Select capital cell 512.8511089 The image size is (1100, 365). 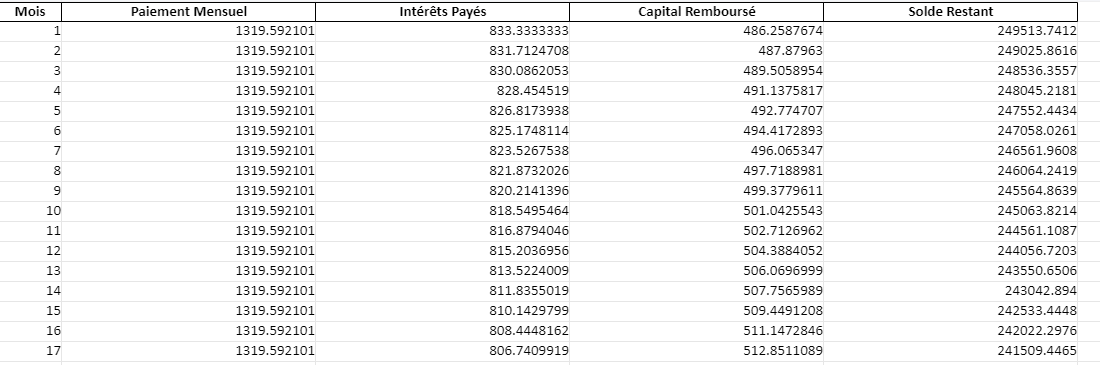[697, 351]
